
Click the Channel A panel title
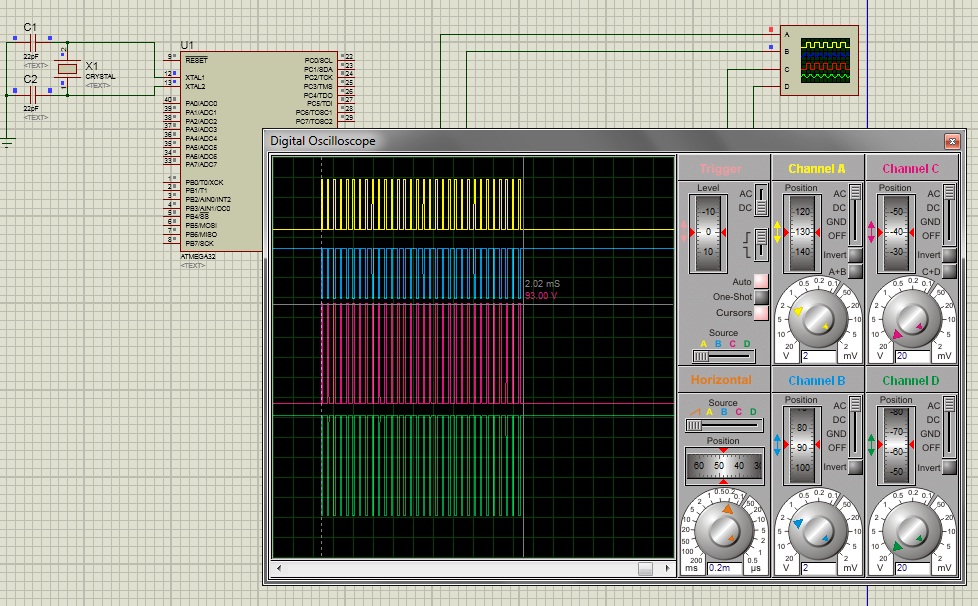click(816, 168)
